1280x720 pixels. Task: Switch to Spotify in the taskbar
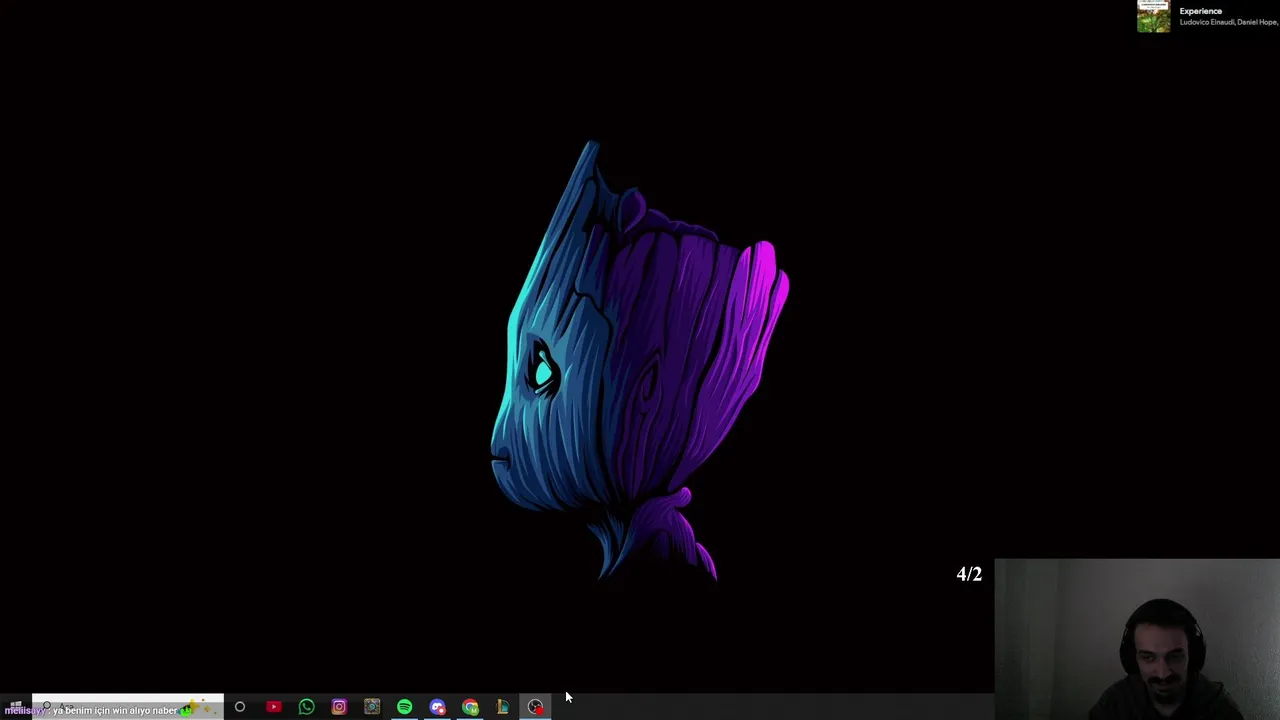tap(405, 707)
